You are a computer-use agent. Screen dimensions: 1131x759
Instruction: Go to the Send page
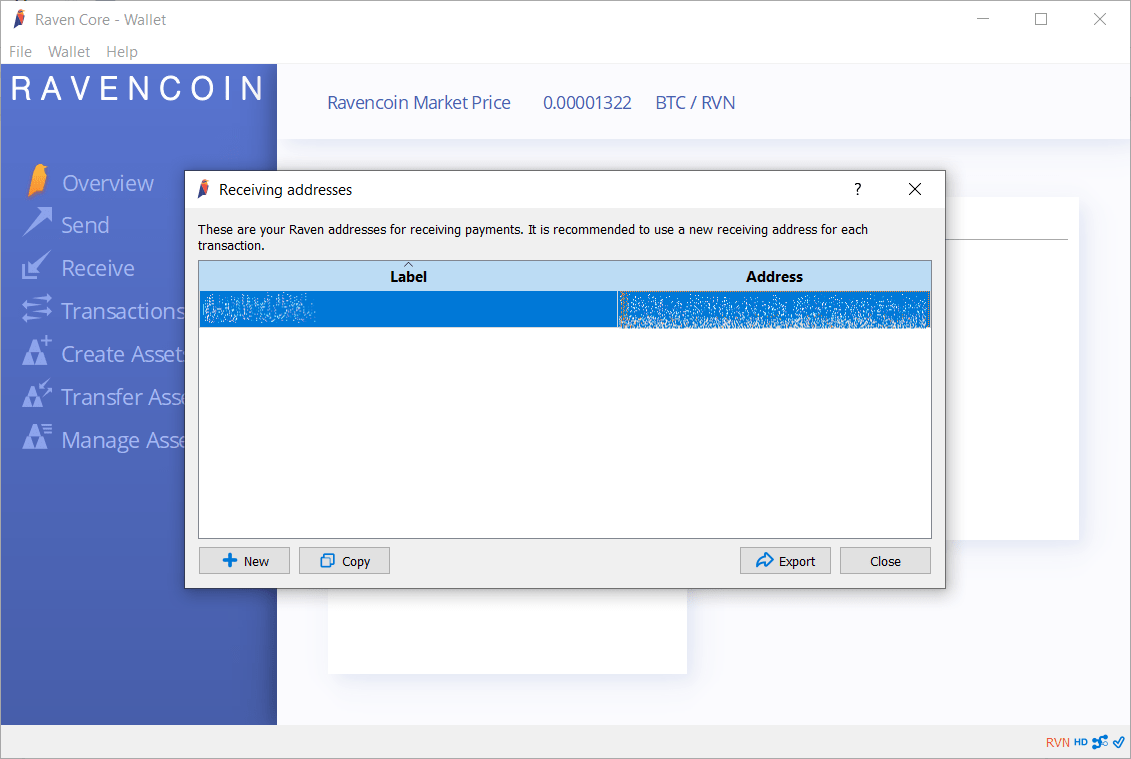pyautogui.click(x=85, y=225)
